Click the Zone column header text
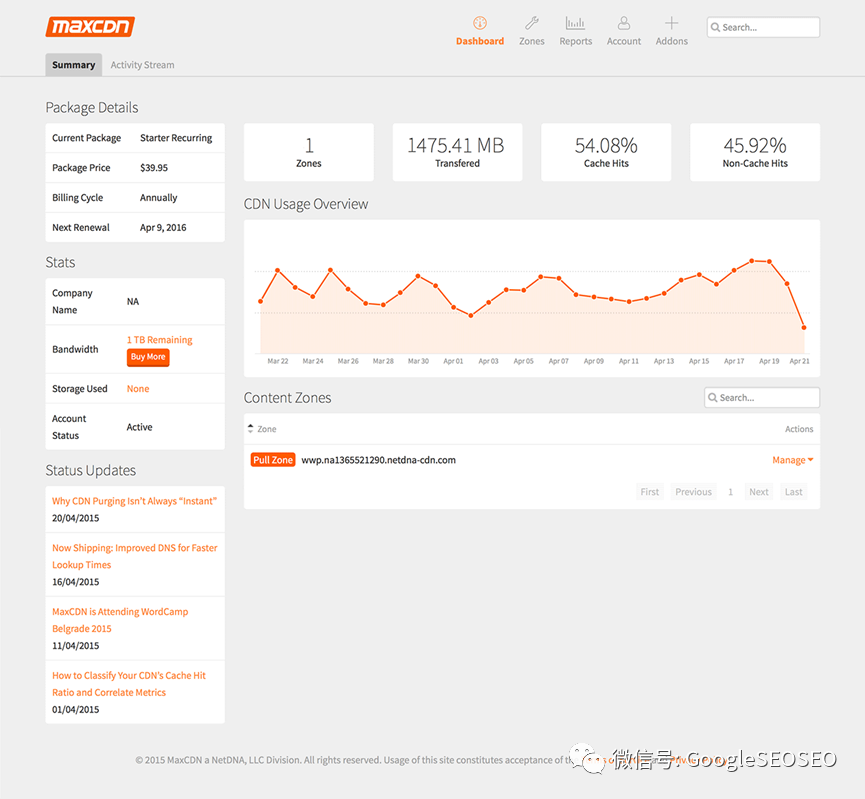The height and width of the screenshot is (799, 865). click(x=267, y=429)
